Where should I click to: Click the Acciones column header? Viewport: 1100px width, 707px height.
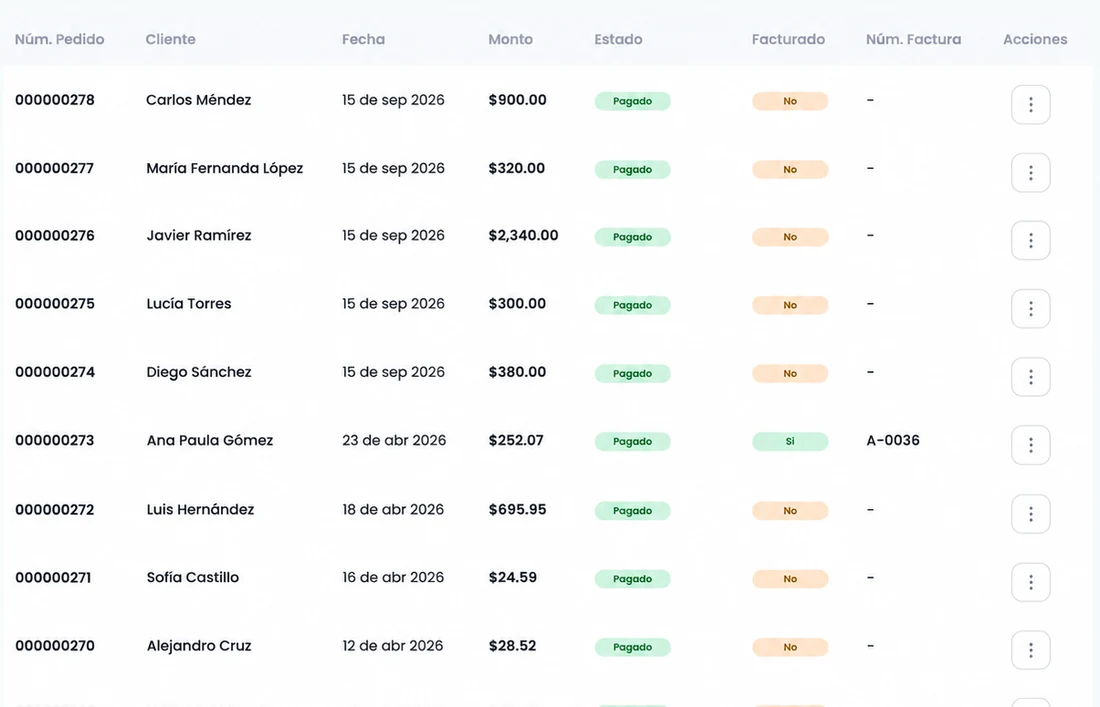click(x=1035, y=39)
